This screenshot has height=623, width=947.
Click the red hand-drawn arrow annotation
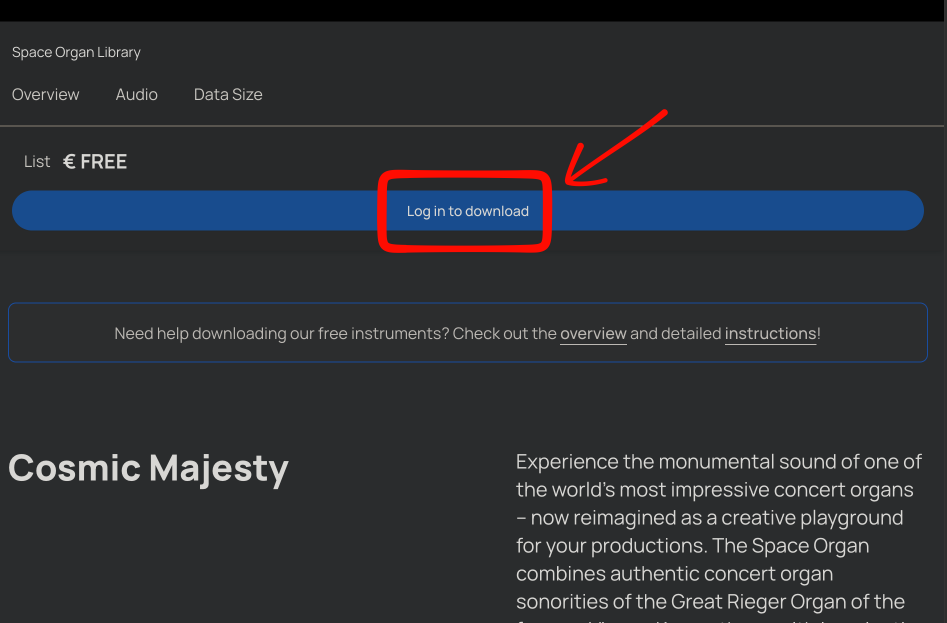(615, 150)
